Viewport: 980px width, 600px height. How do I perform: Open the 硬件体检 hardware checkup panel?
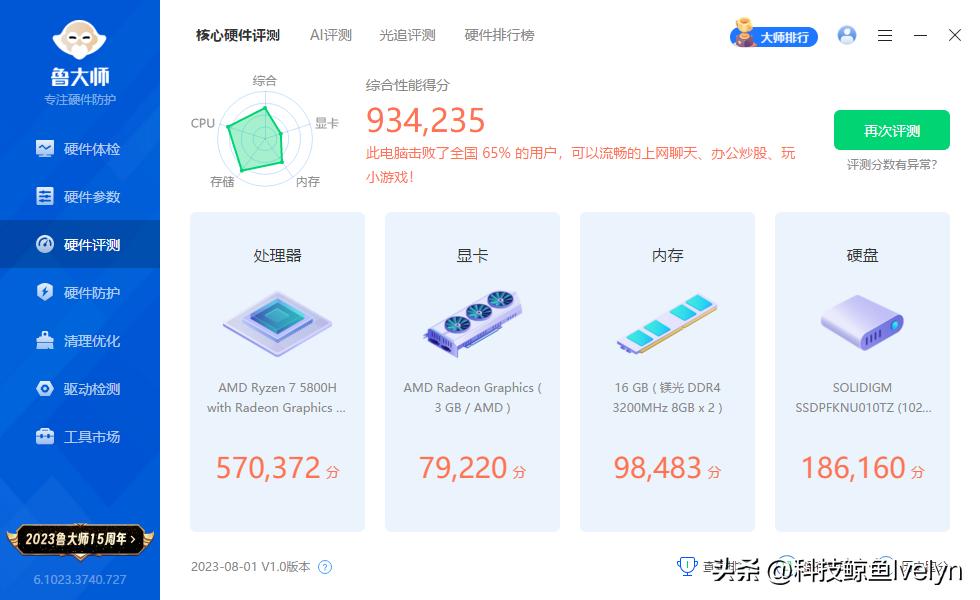(80, 148)
